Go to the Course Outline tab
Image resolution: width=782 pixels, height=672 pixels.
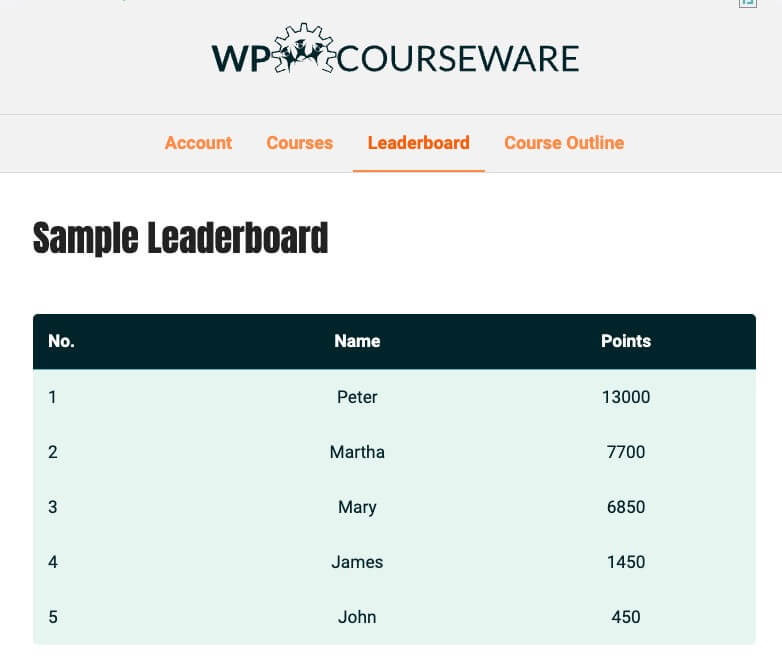564,143
